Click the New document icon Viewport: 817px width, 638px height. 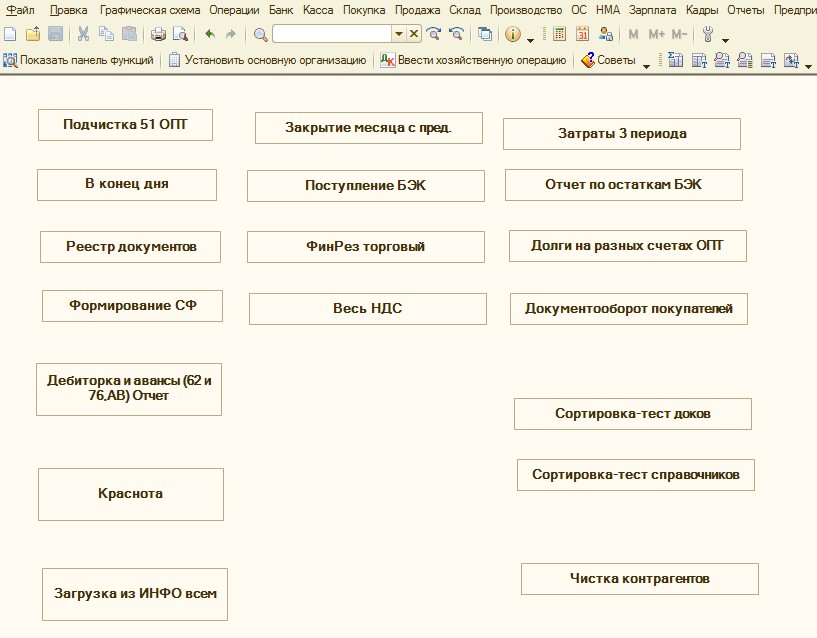[10, 34]
